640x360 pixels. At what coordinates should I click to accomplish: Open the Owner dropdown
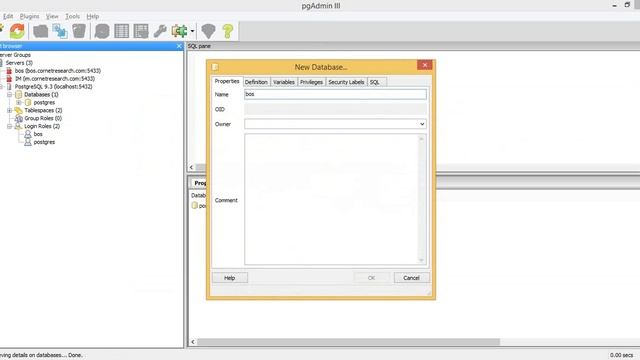[422, 124]
